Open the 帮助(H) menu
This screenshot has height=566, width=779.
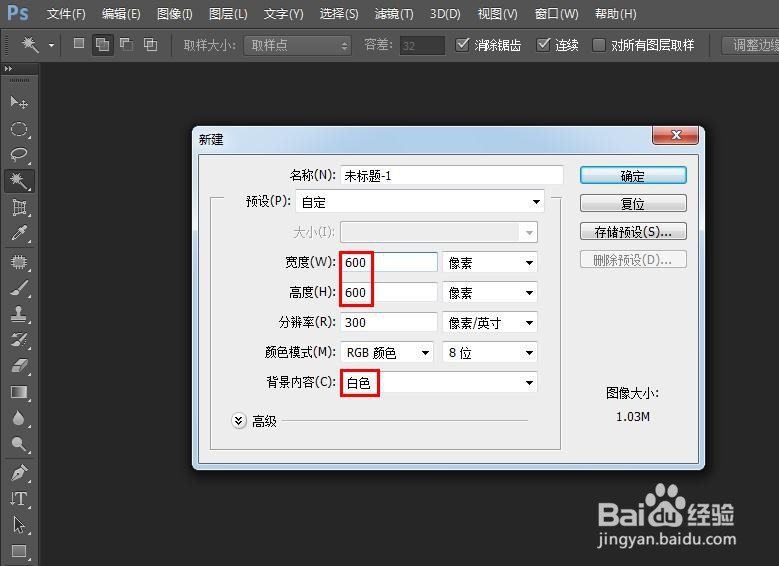615,14
